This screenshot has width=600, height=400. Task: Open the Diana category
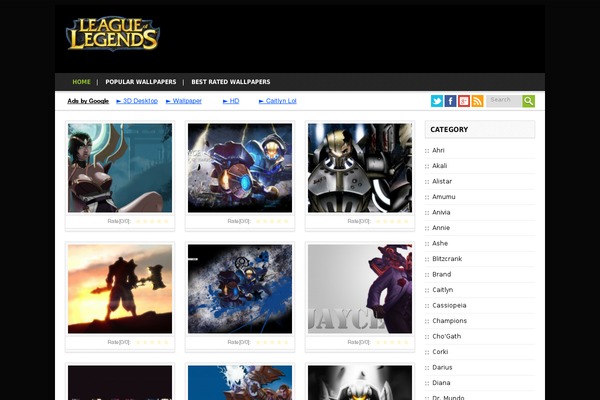pos(441,383)
